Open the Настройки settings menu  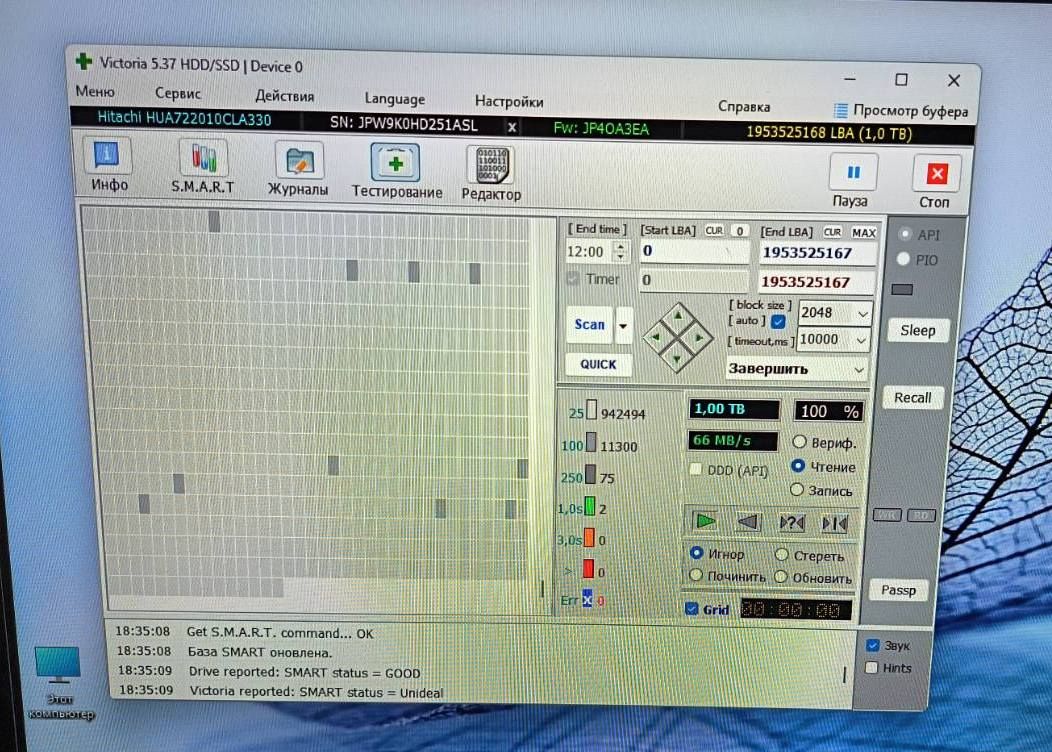click(x=509, y=101)
